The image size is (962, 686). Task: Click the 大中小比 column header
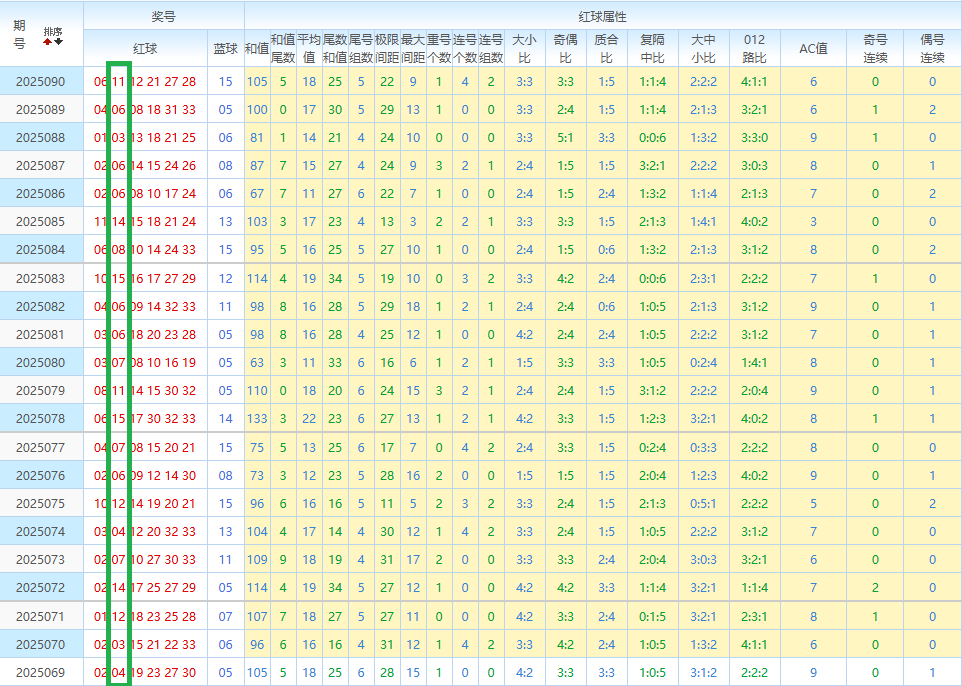[704, 48]
